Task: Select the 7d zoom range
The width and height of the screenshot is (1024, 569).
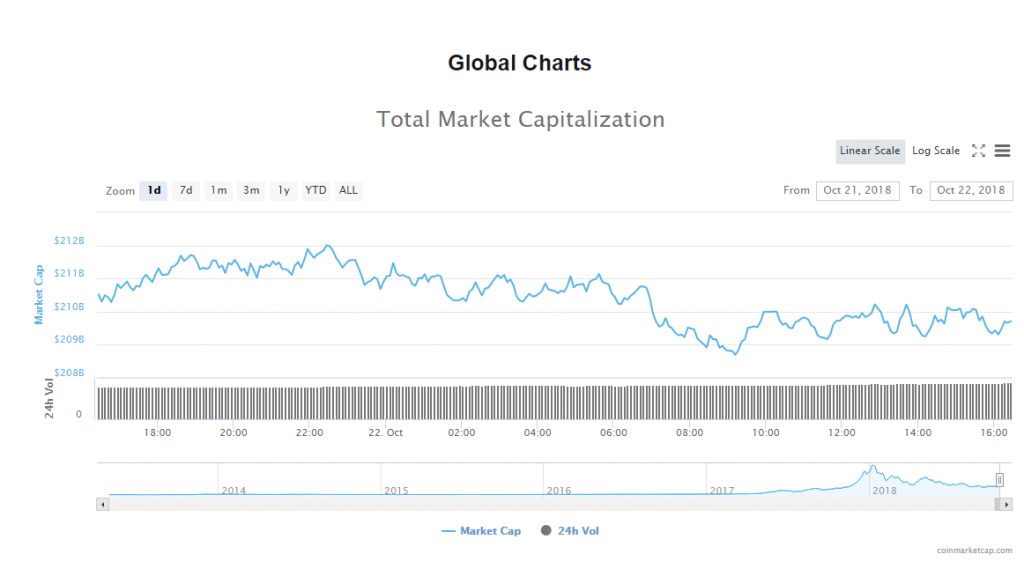Action: tap(186, 190)
